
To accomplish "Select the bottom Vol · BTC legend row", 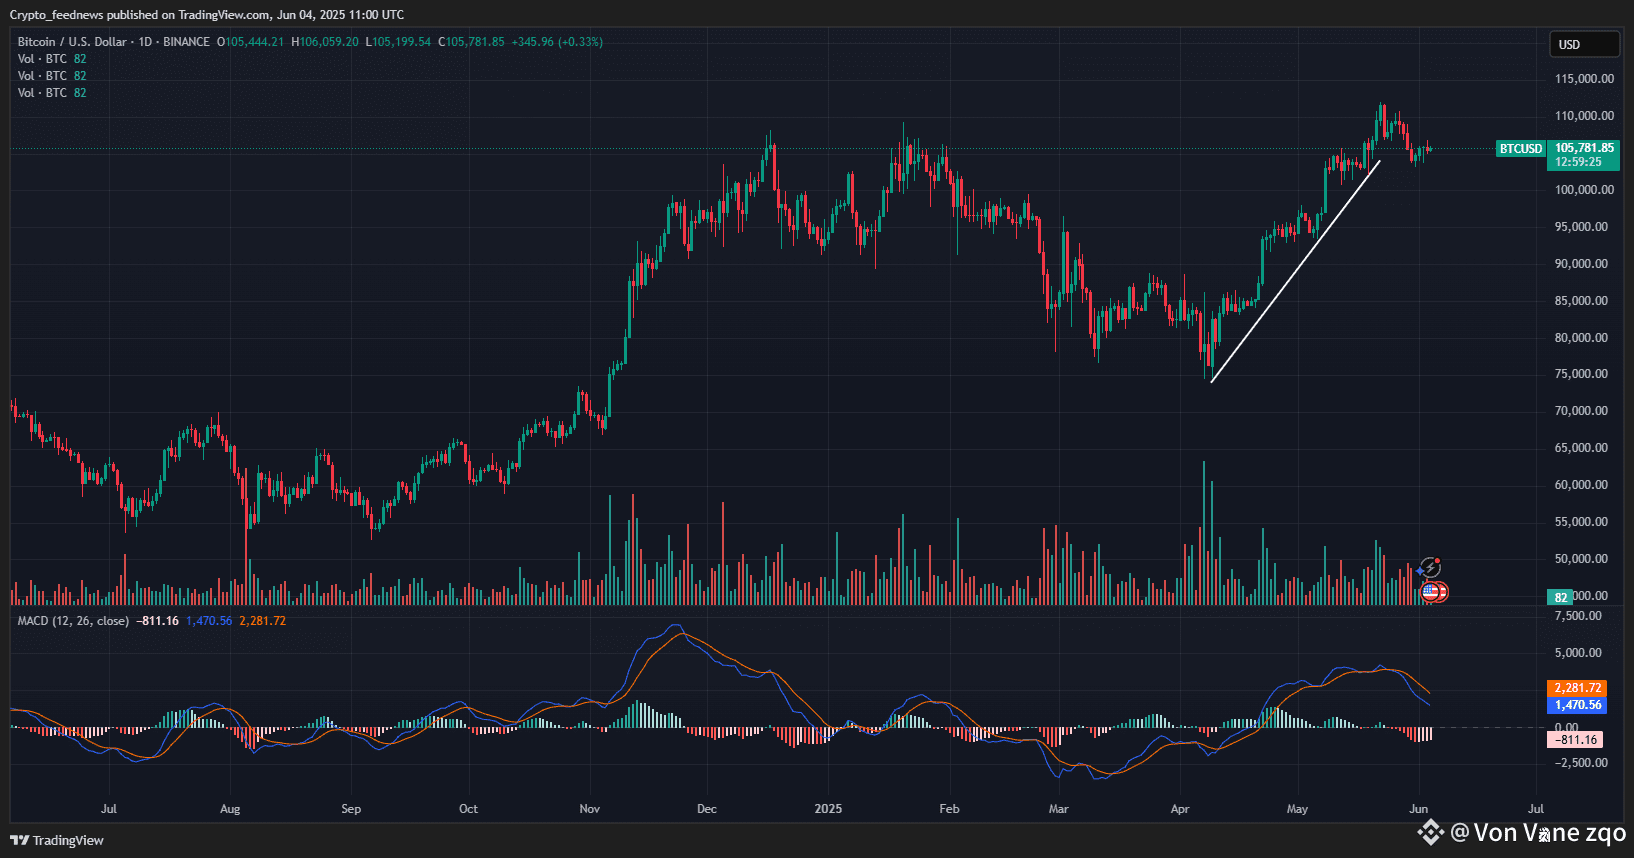I will 52,93.
